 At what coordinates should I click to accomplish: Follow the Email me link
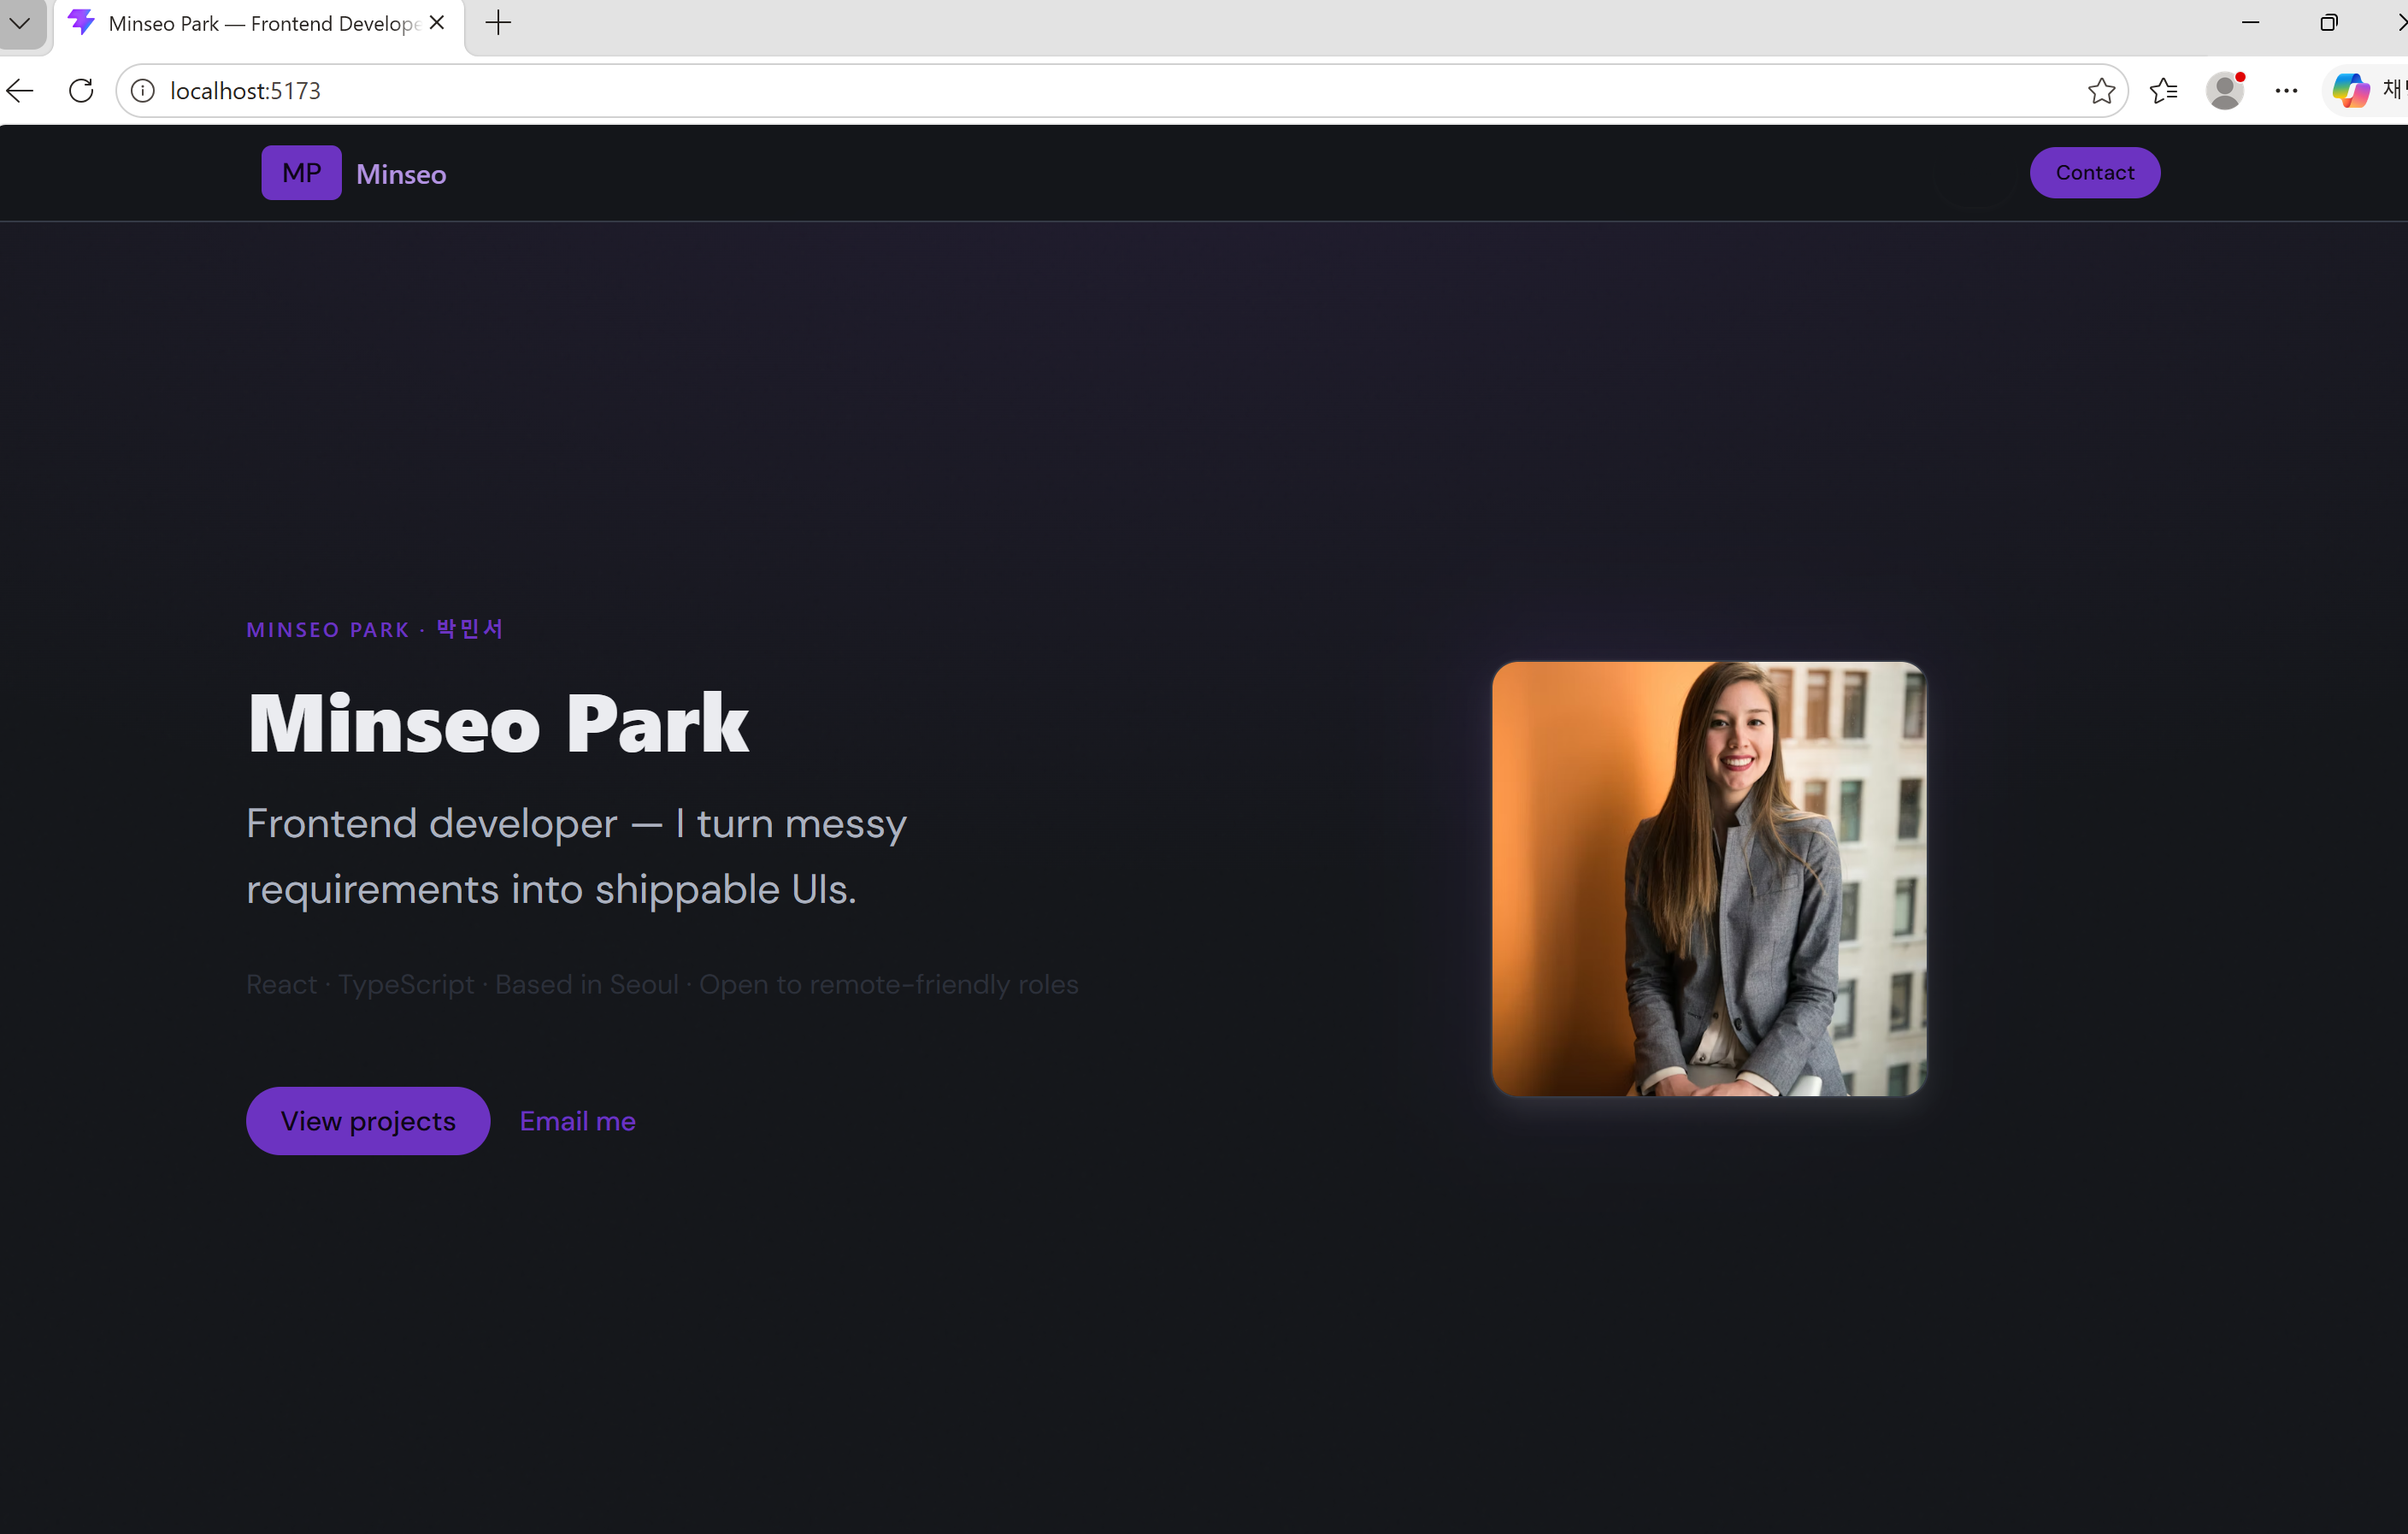577,1121
